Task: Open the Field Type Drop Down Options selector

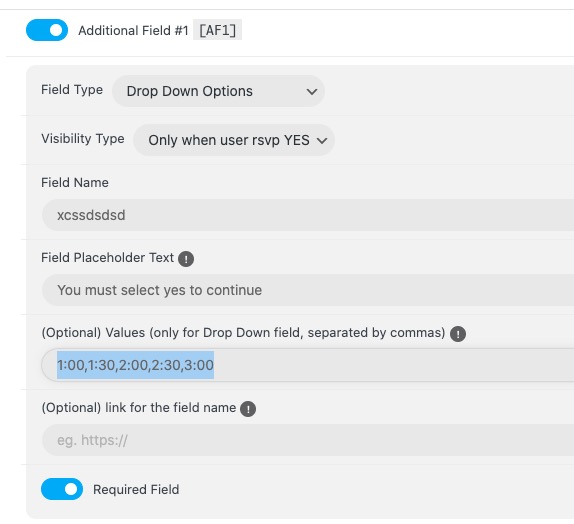Action: coord(219,91)
